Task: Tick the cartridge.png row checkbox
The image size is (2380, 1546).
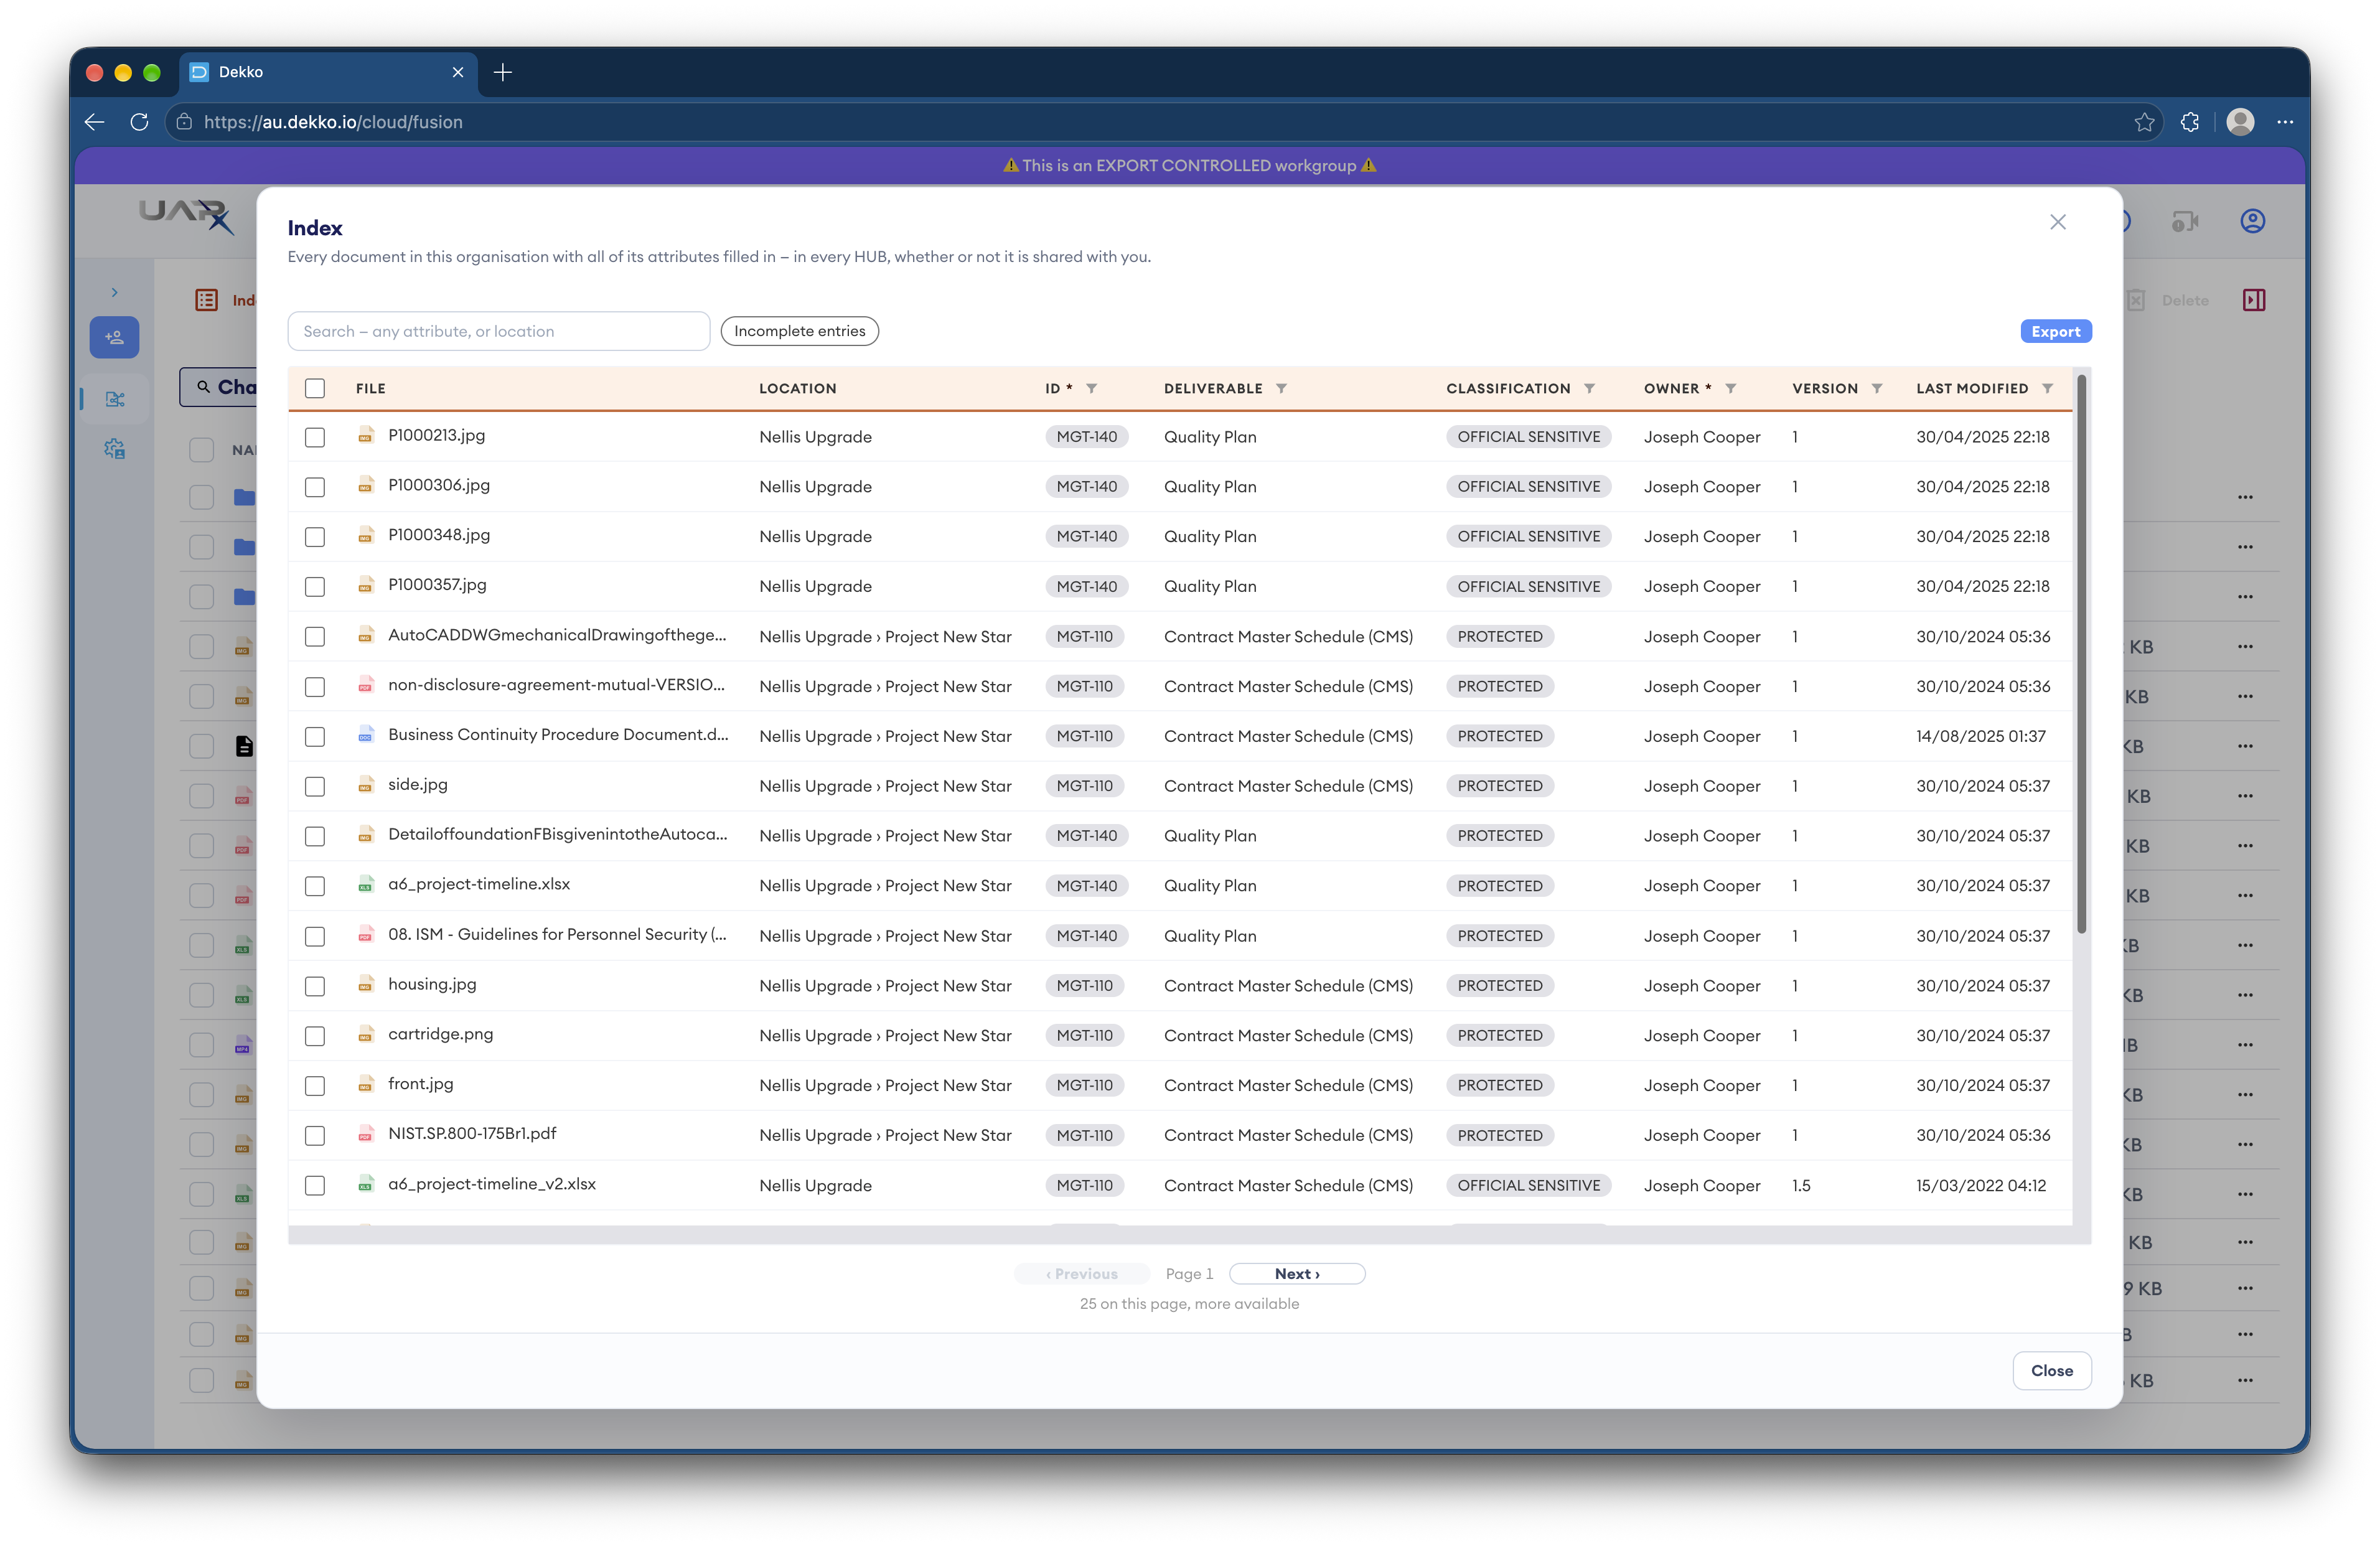Action: (x=315, y=1036)
